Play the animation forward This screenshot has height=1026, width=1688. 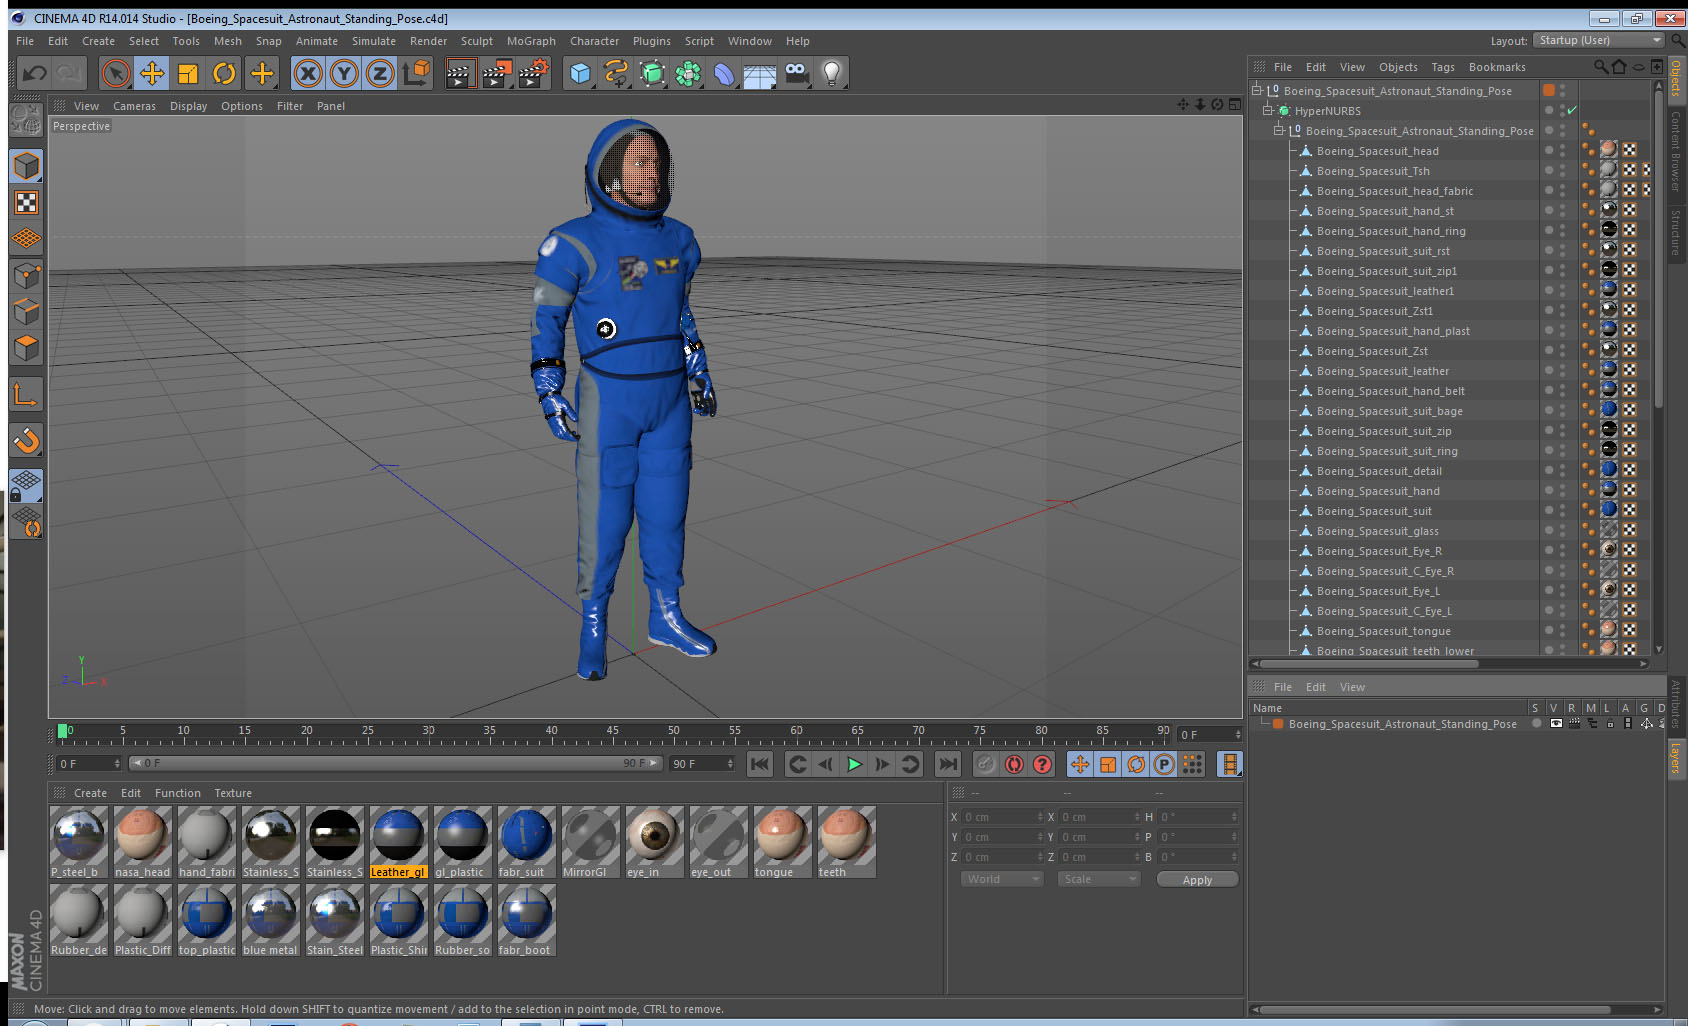click(x=854, y=764)
